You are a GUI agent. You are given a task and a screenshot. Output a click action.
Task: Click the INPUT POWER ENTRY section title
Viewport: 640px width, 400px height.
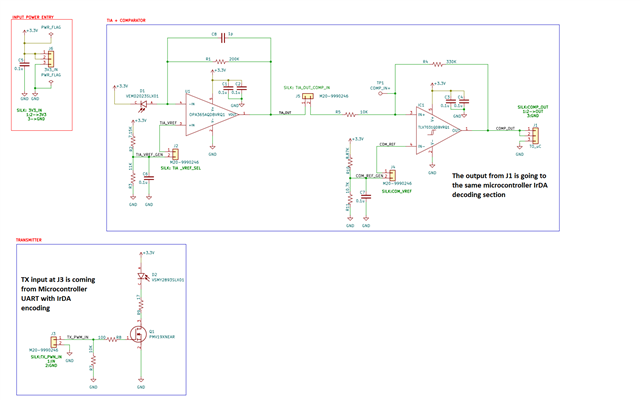[x=33, y=17]
